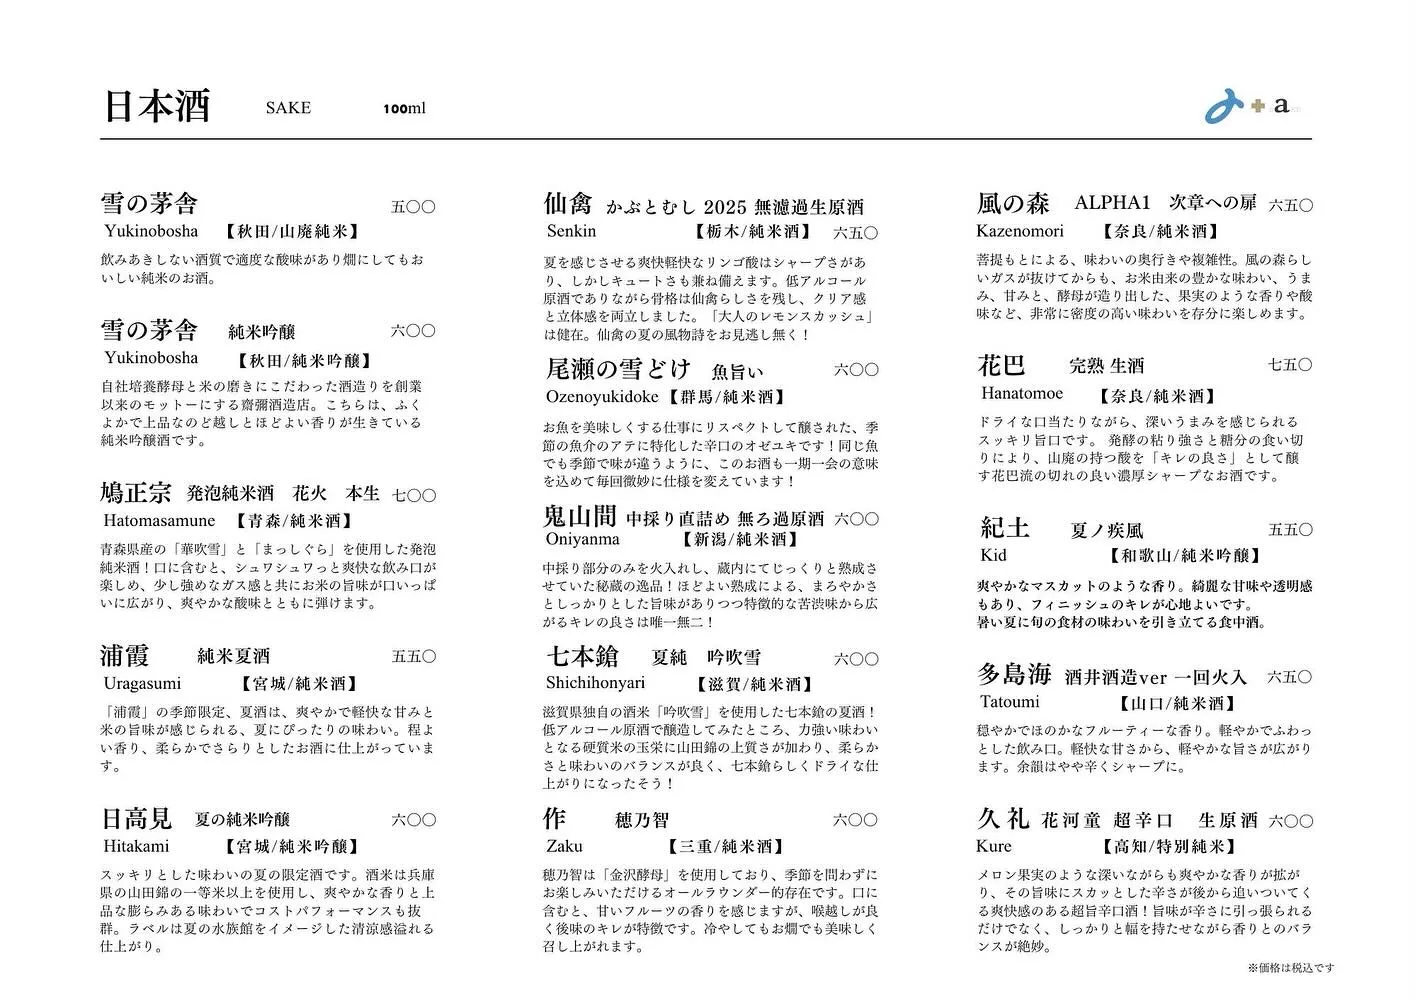Image resolution: width=1415 pixels, height=1001 pixels.
Task: Click the letter 'a' in the logo mark
Action: [x=1281, y=104]
